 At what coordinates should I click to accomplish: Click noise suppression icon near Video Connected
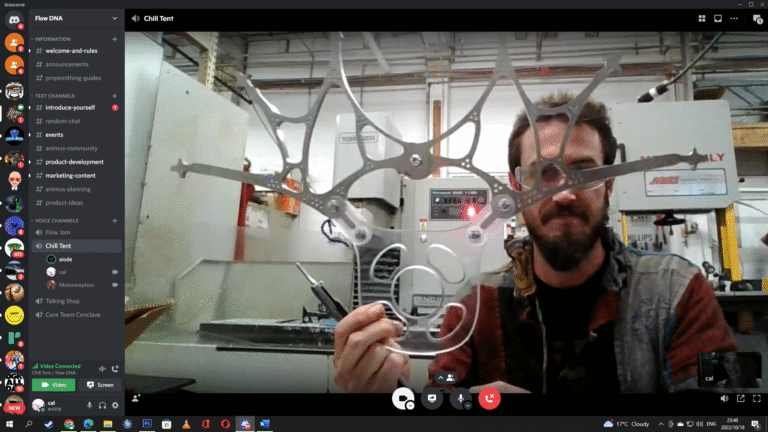click(x=101, y=368)
